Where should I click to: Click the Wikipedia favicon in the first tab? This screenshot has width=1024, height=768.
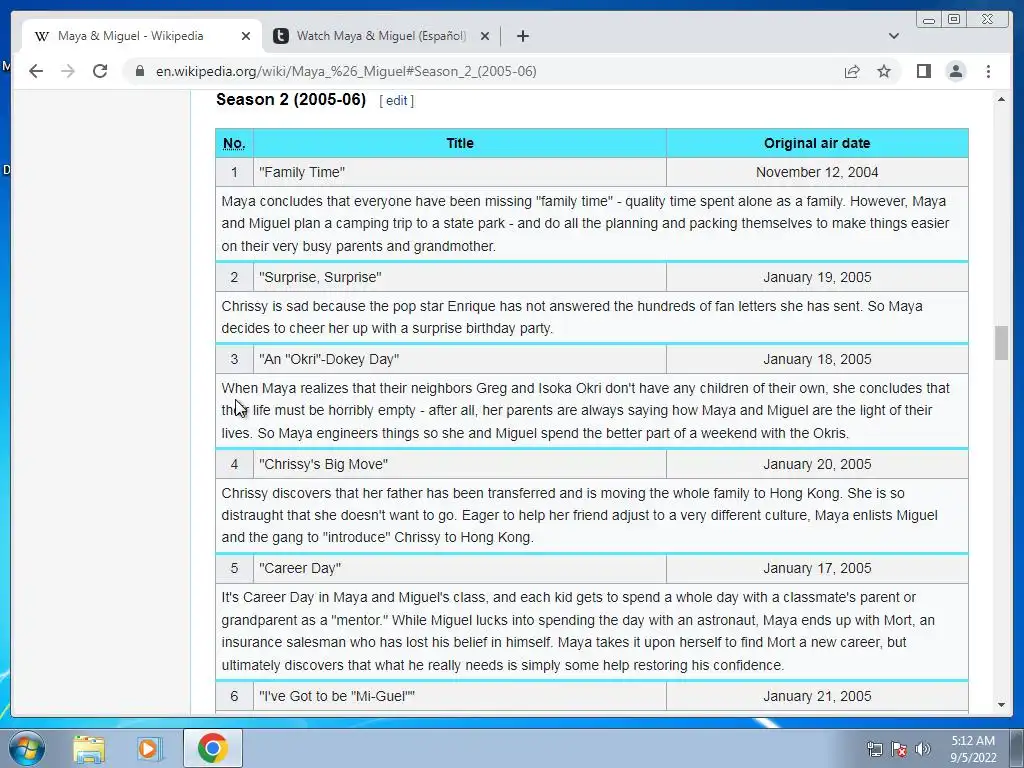(42, 36)
